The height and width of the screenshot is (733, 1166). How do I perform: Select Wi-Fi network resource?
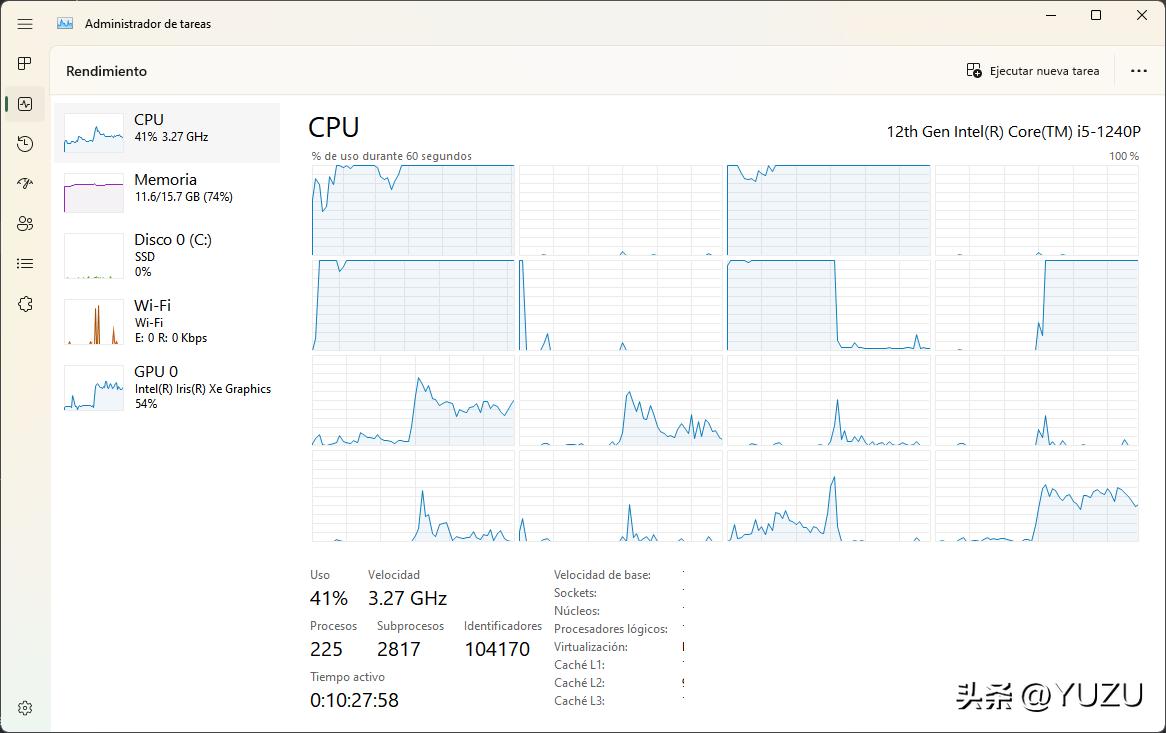coord(167,321)
